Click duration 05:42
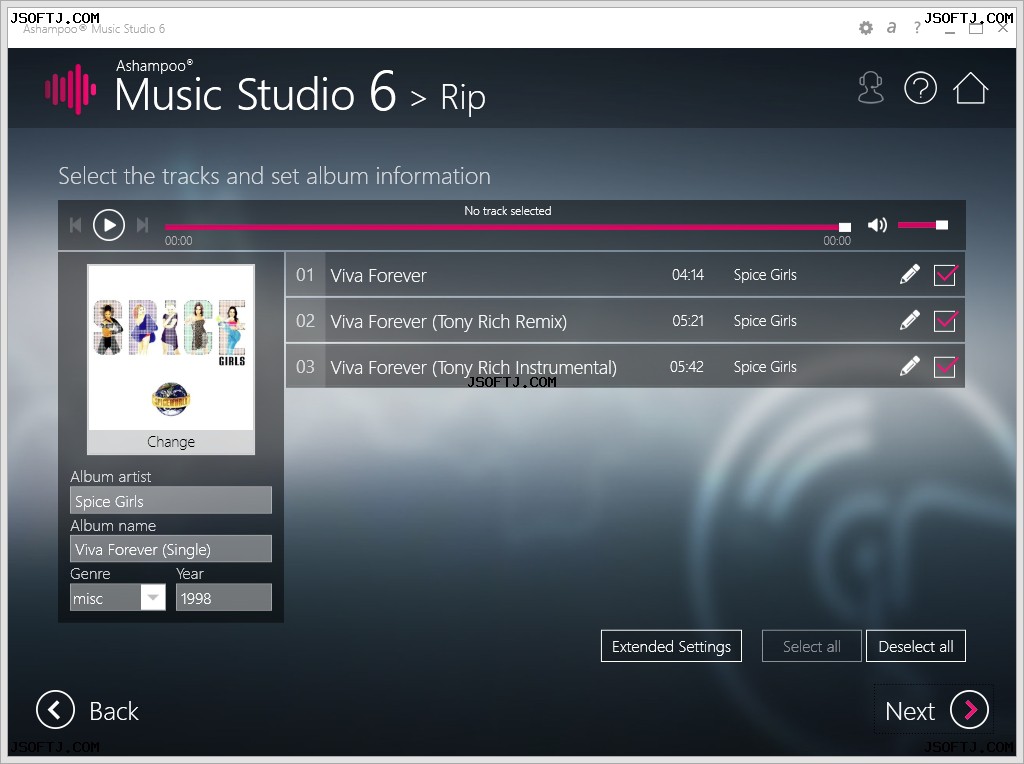The width and height of the screenshot is (1024, 764). pyautogui.click(x=686, y=367)
